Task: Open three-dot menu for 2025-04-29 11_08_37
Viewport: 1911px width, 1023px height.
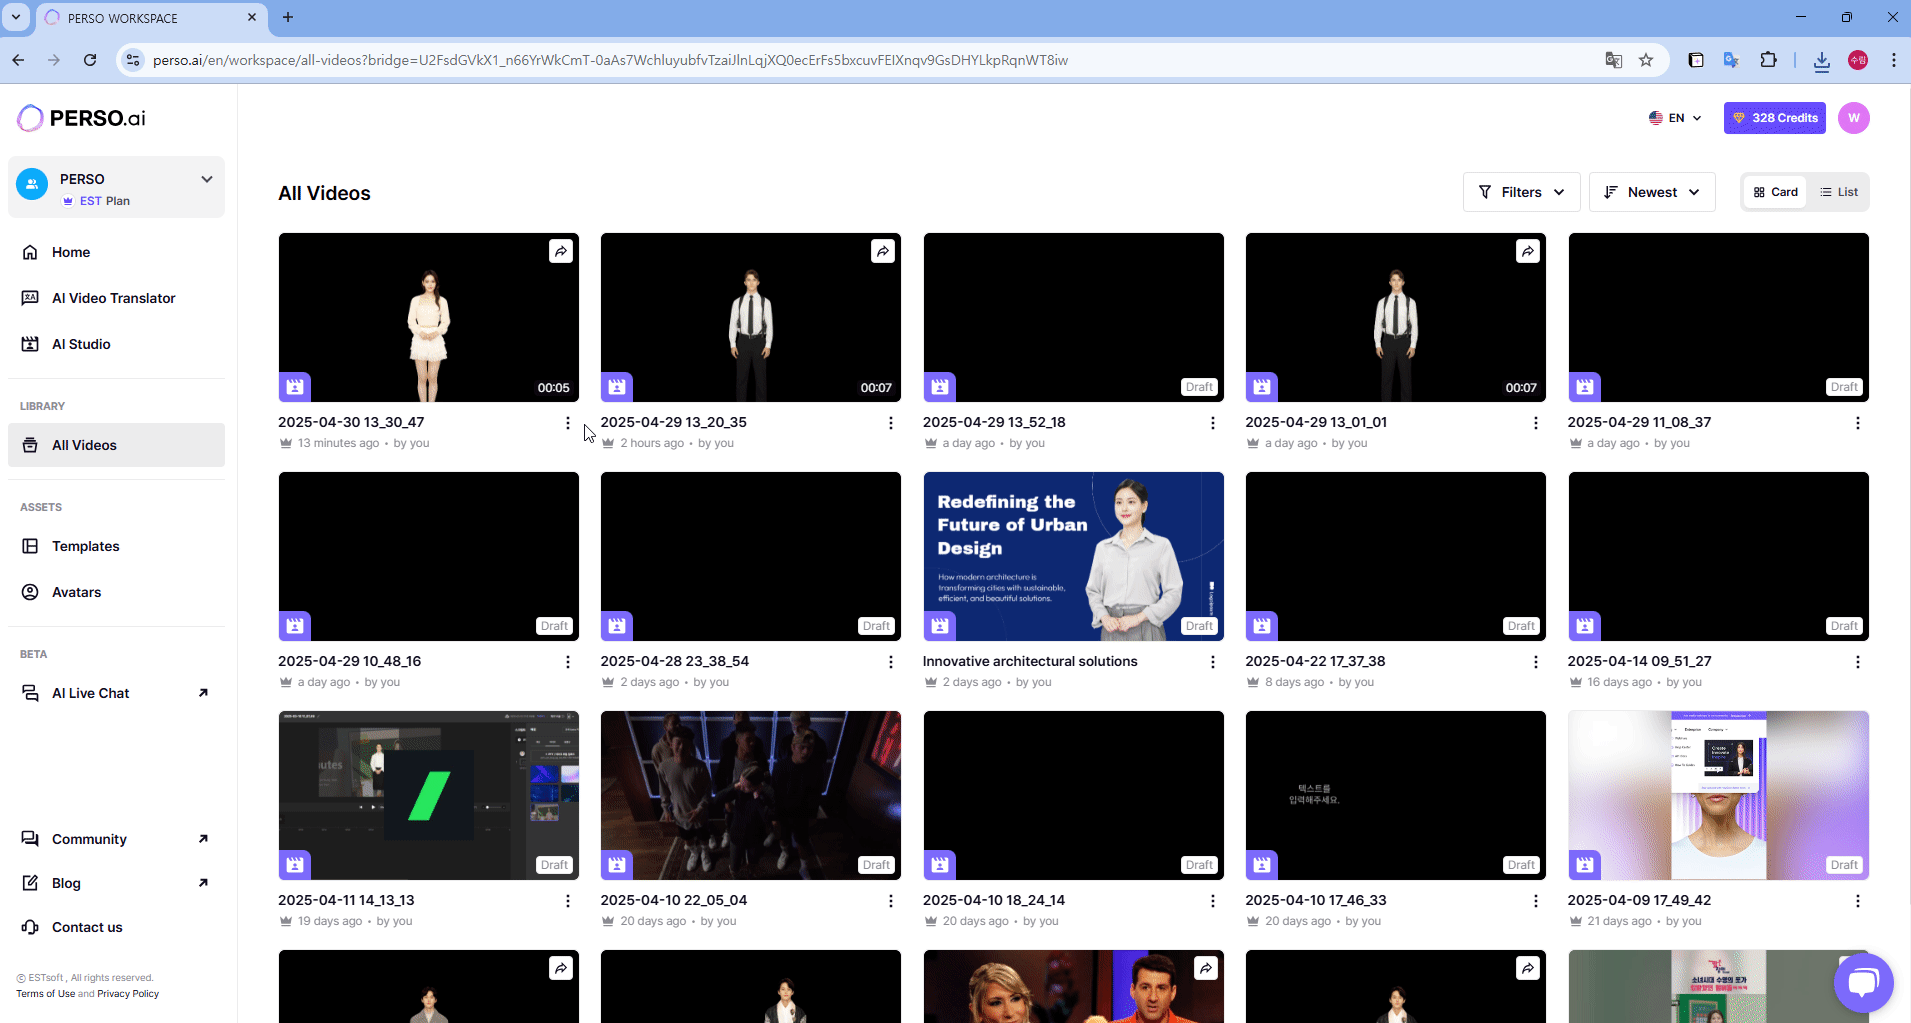Action: [x=1858, y=423]
